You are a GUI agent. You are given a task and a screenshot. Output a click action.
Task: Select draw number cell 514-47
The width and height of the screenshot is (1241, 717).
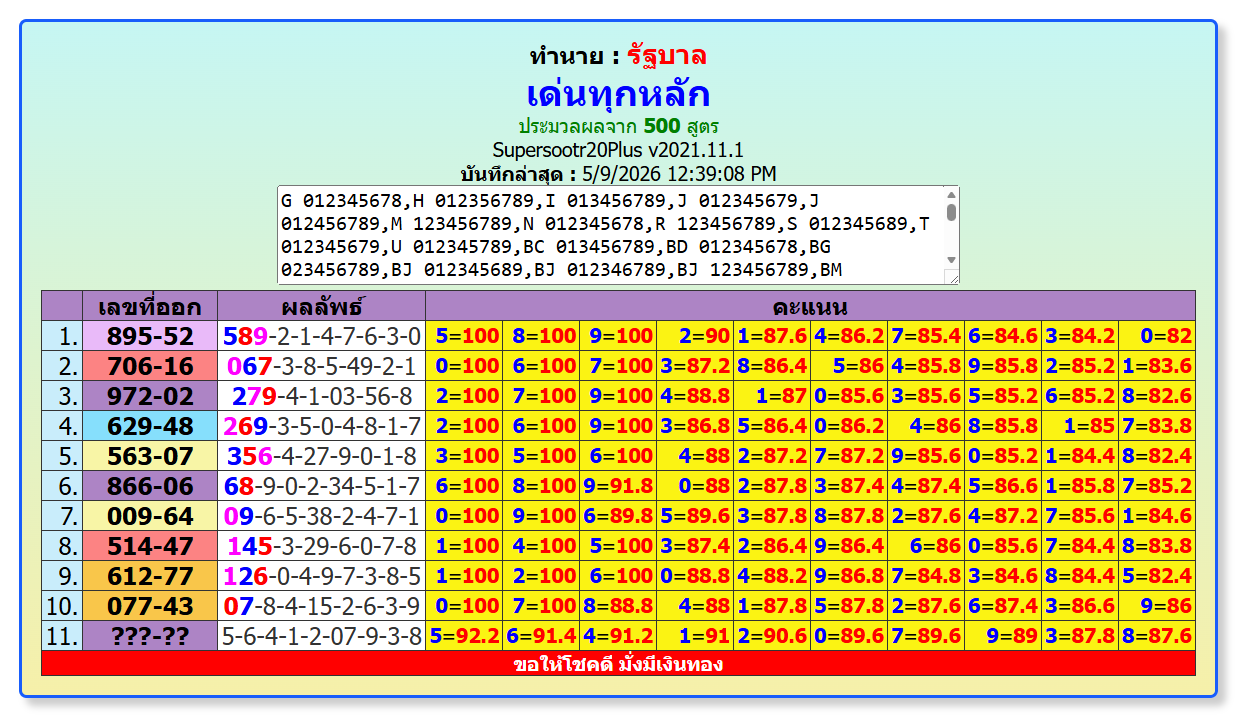pyautogui.click(x=150, y=546)
